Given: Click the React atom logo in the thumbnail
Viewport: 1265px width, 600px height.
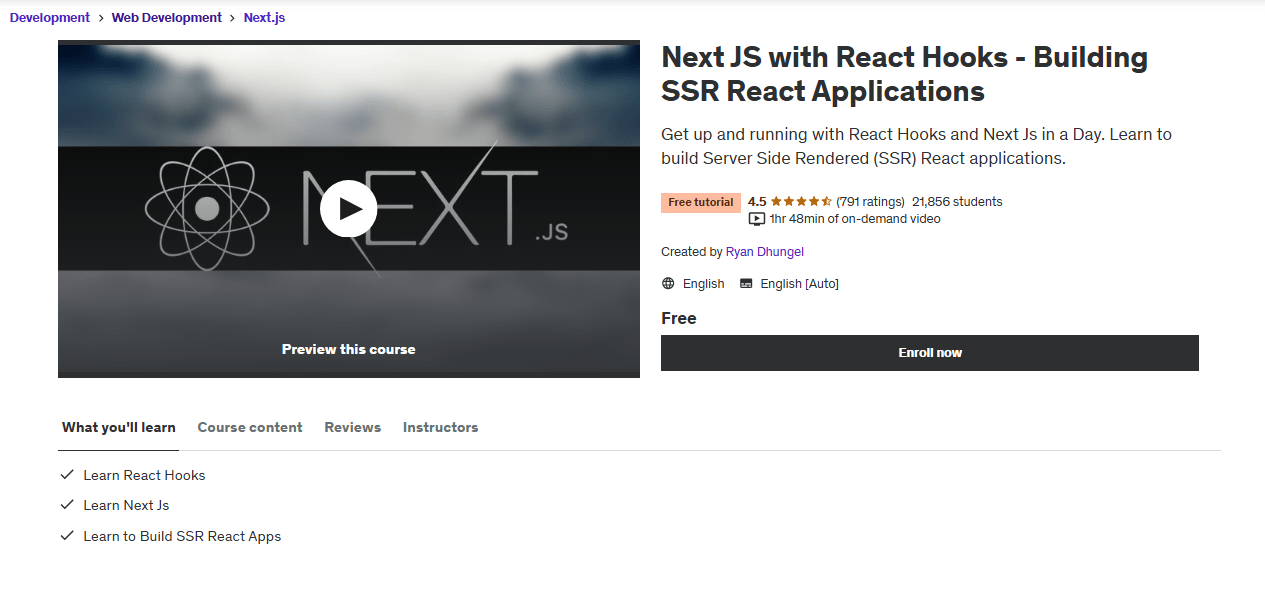Looking at the screenshot, I should pyautogui.click(x=206, y=209).
